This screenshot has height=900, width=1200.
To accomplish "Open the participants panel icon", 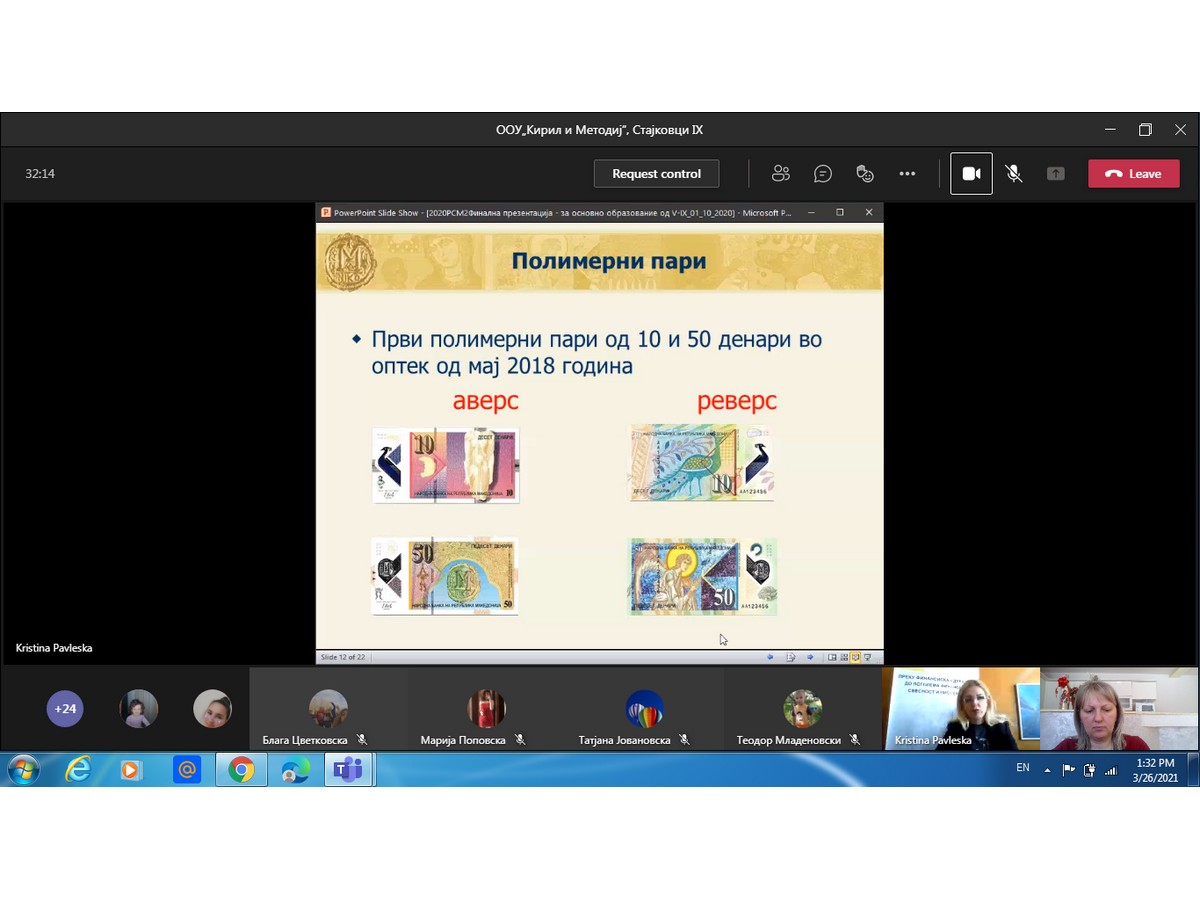I will (781, 174).
